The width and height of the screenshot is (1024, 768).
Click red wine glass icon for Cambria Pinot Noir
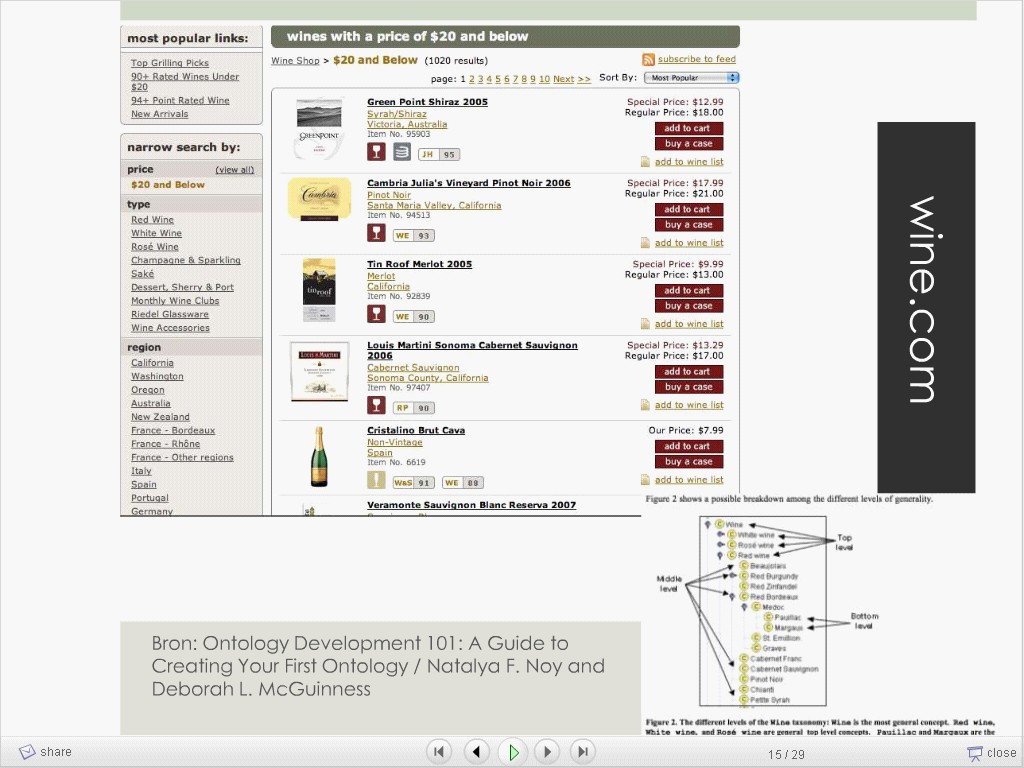pyautogui.click(x=376, y=232)
